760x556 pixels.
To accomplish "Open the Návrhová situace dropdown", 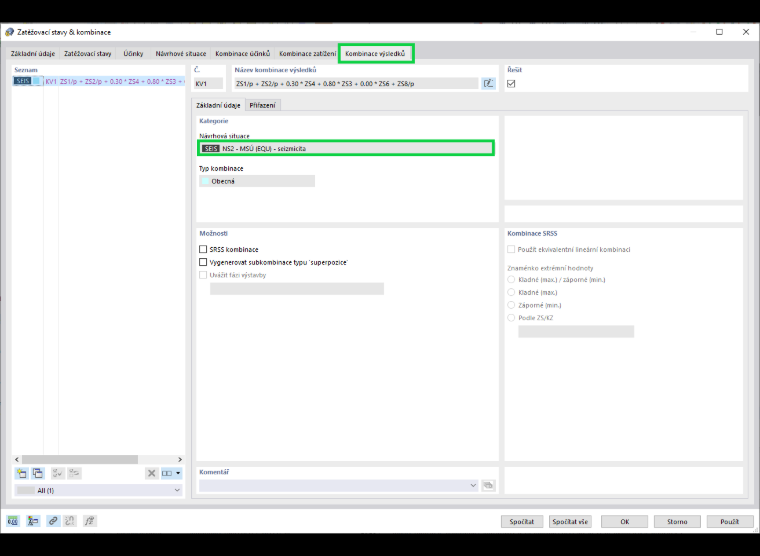I will (x=346, y=148).
